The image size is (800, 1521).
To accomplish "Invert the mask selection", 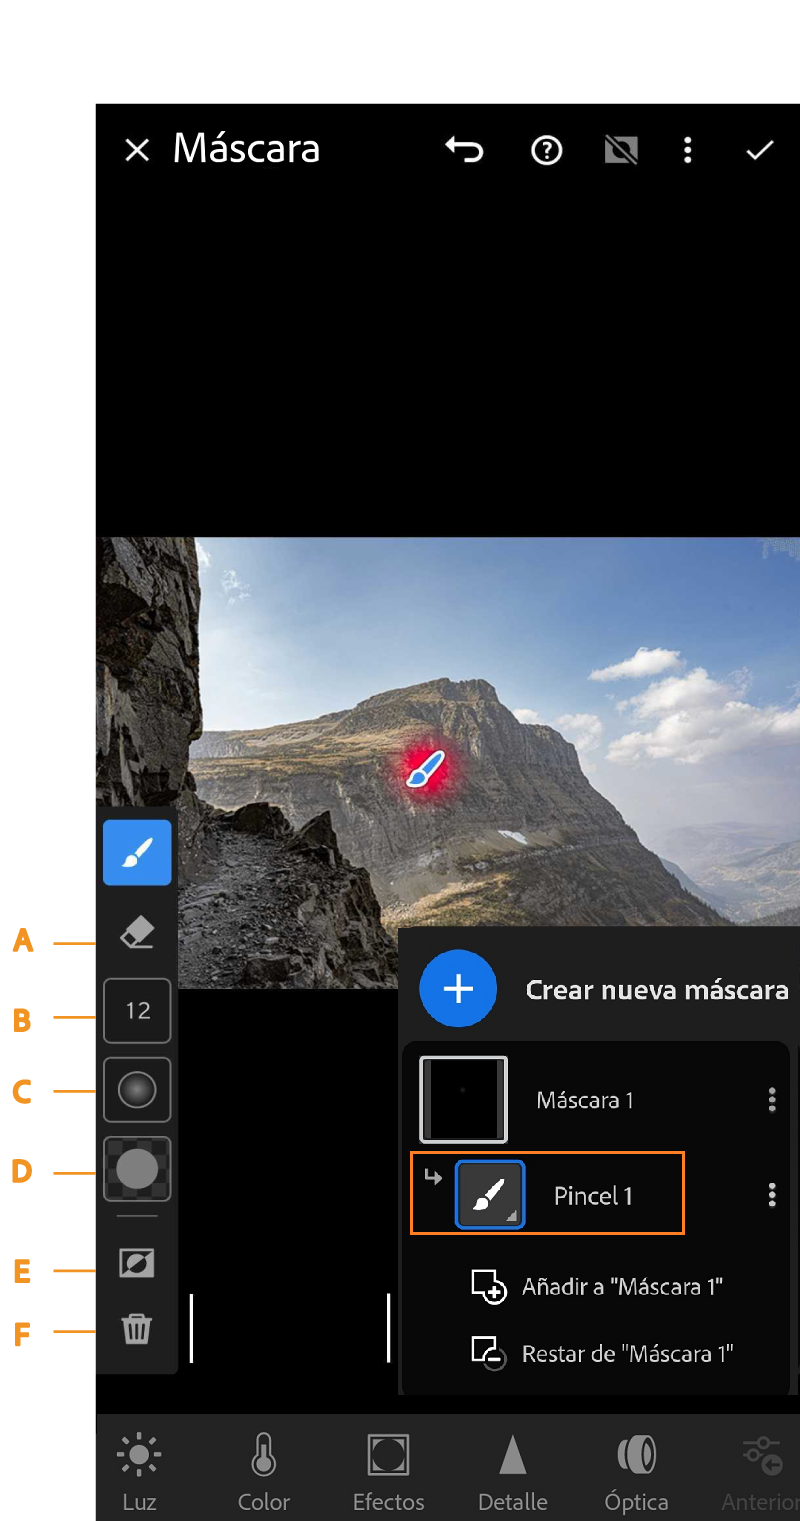I will point(137,1264).
